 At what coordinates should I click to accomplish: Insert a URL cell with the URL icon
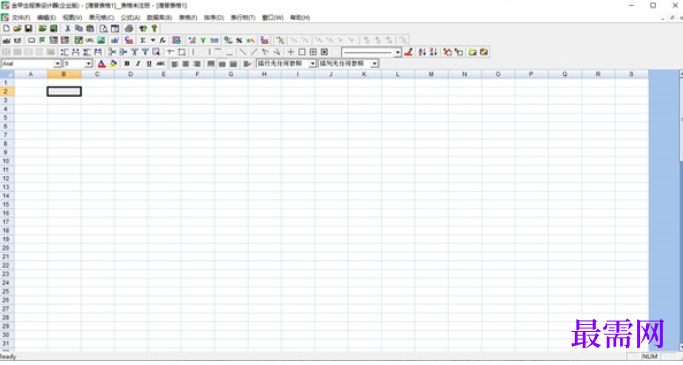coord(90,41)
